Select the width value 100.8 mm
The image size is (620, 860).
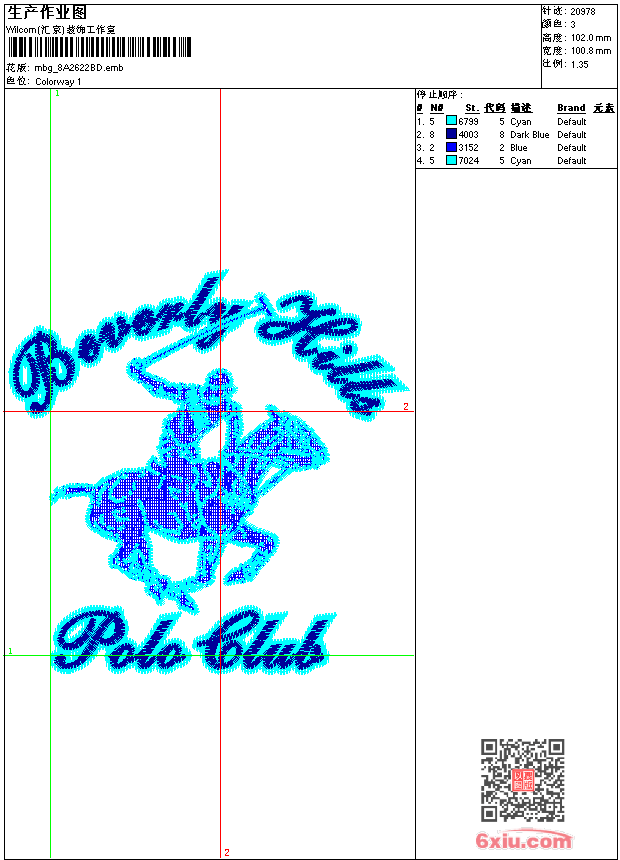(x=591, y=51)
